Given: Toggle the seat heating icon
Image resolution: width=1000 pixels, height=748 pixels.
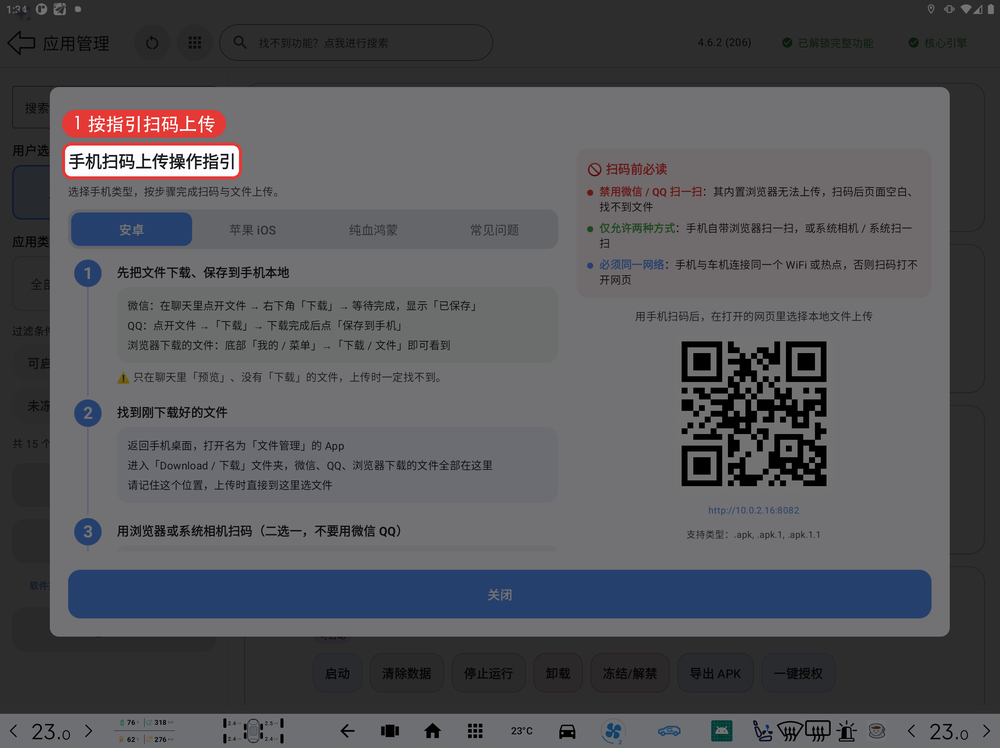Looking at the screenshot, I should [x=762, y=731].
